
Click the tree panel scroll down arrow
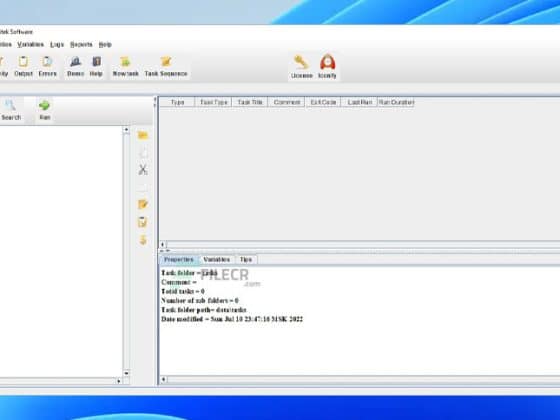126,373
